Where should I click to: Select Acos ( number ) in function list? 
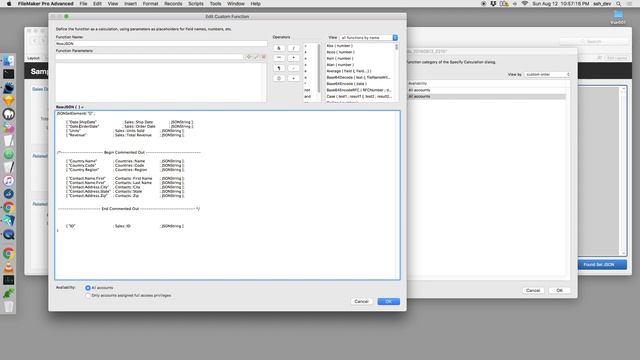340,52
